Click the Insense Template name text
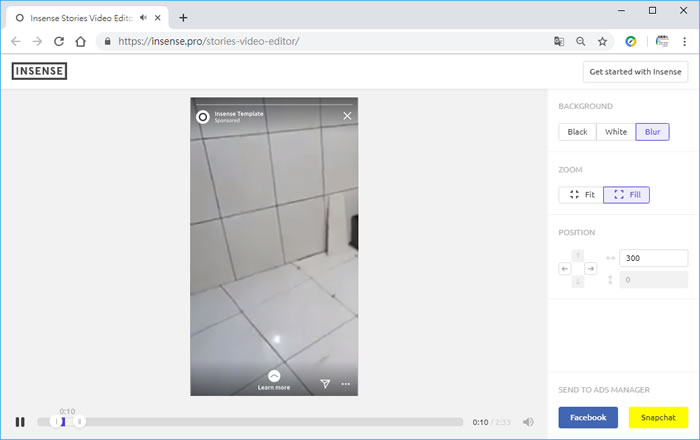 [x=239, y=114]
